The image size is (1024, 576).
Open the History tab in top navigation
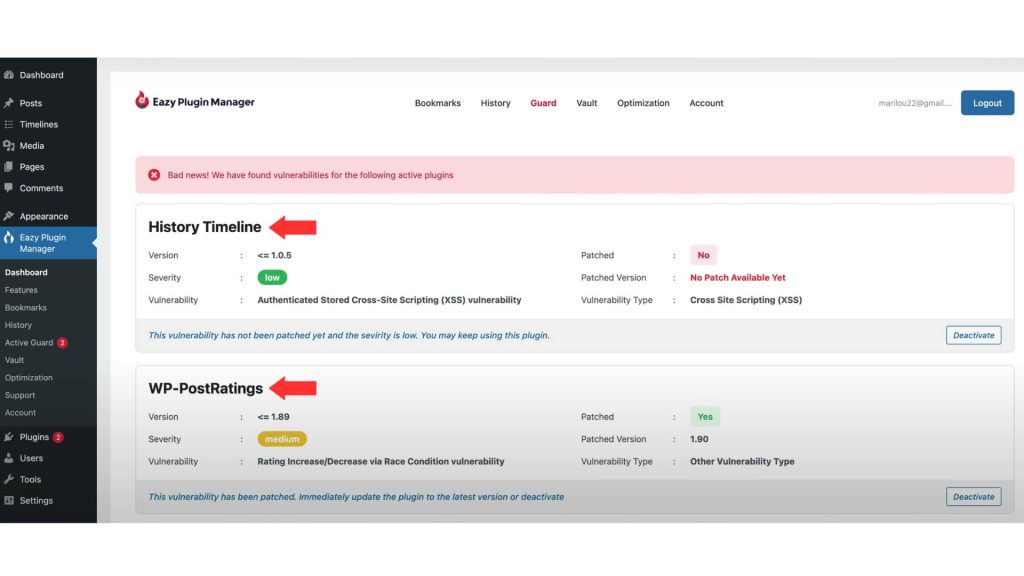point(496,103)
